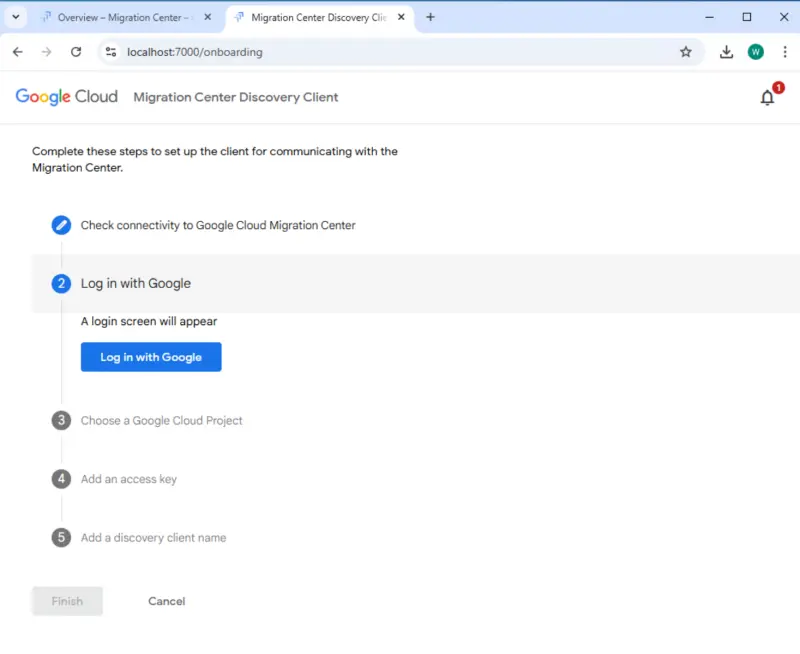Click the Google Cloud logo
The height and width of the screenshot is (654, 800).
point(66,96)
